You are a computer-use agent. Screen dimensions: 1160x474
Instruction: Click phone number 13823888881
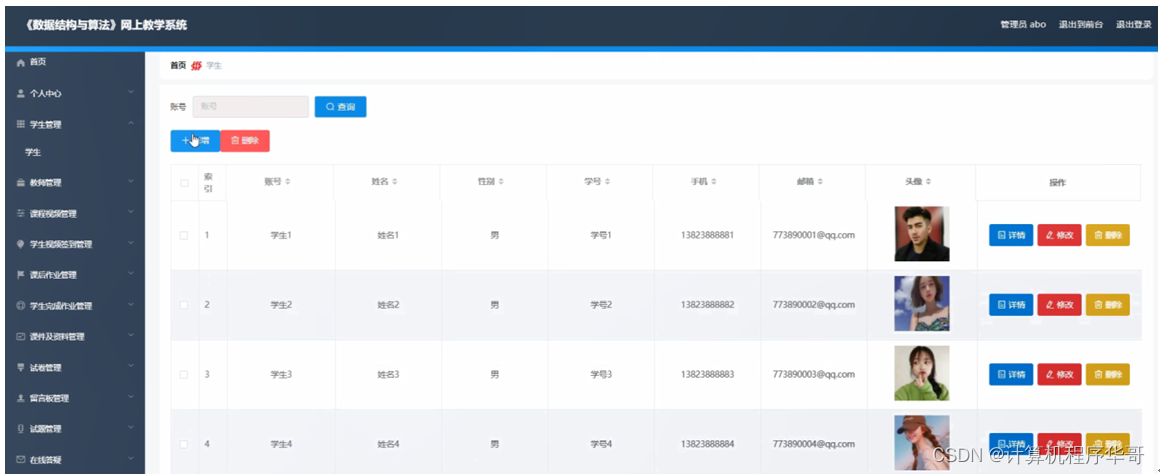pos(707,235)
